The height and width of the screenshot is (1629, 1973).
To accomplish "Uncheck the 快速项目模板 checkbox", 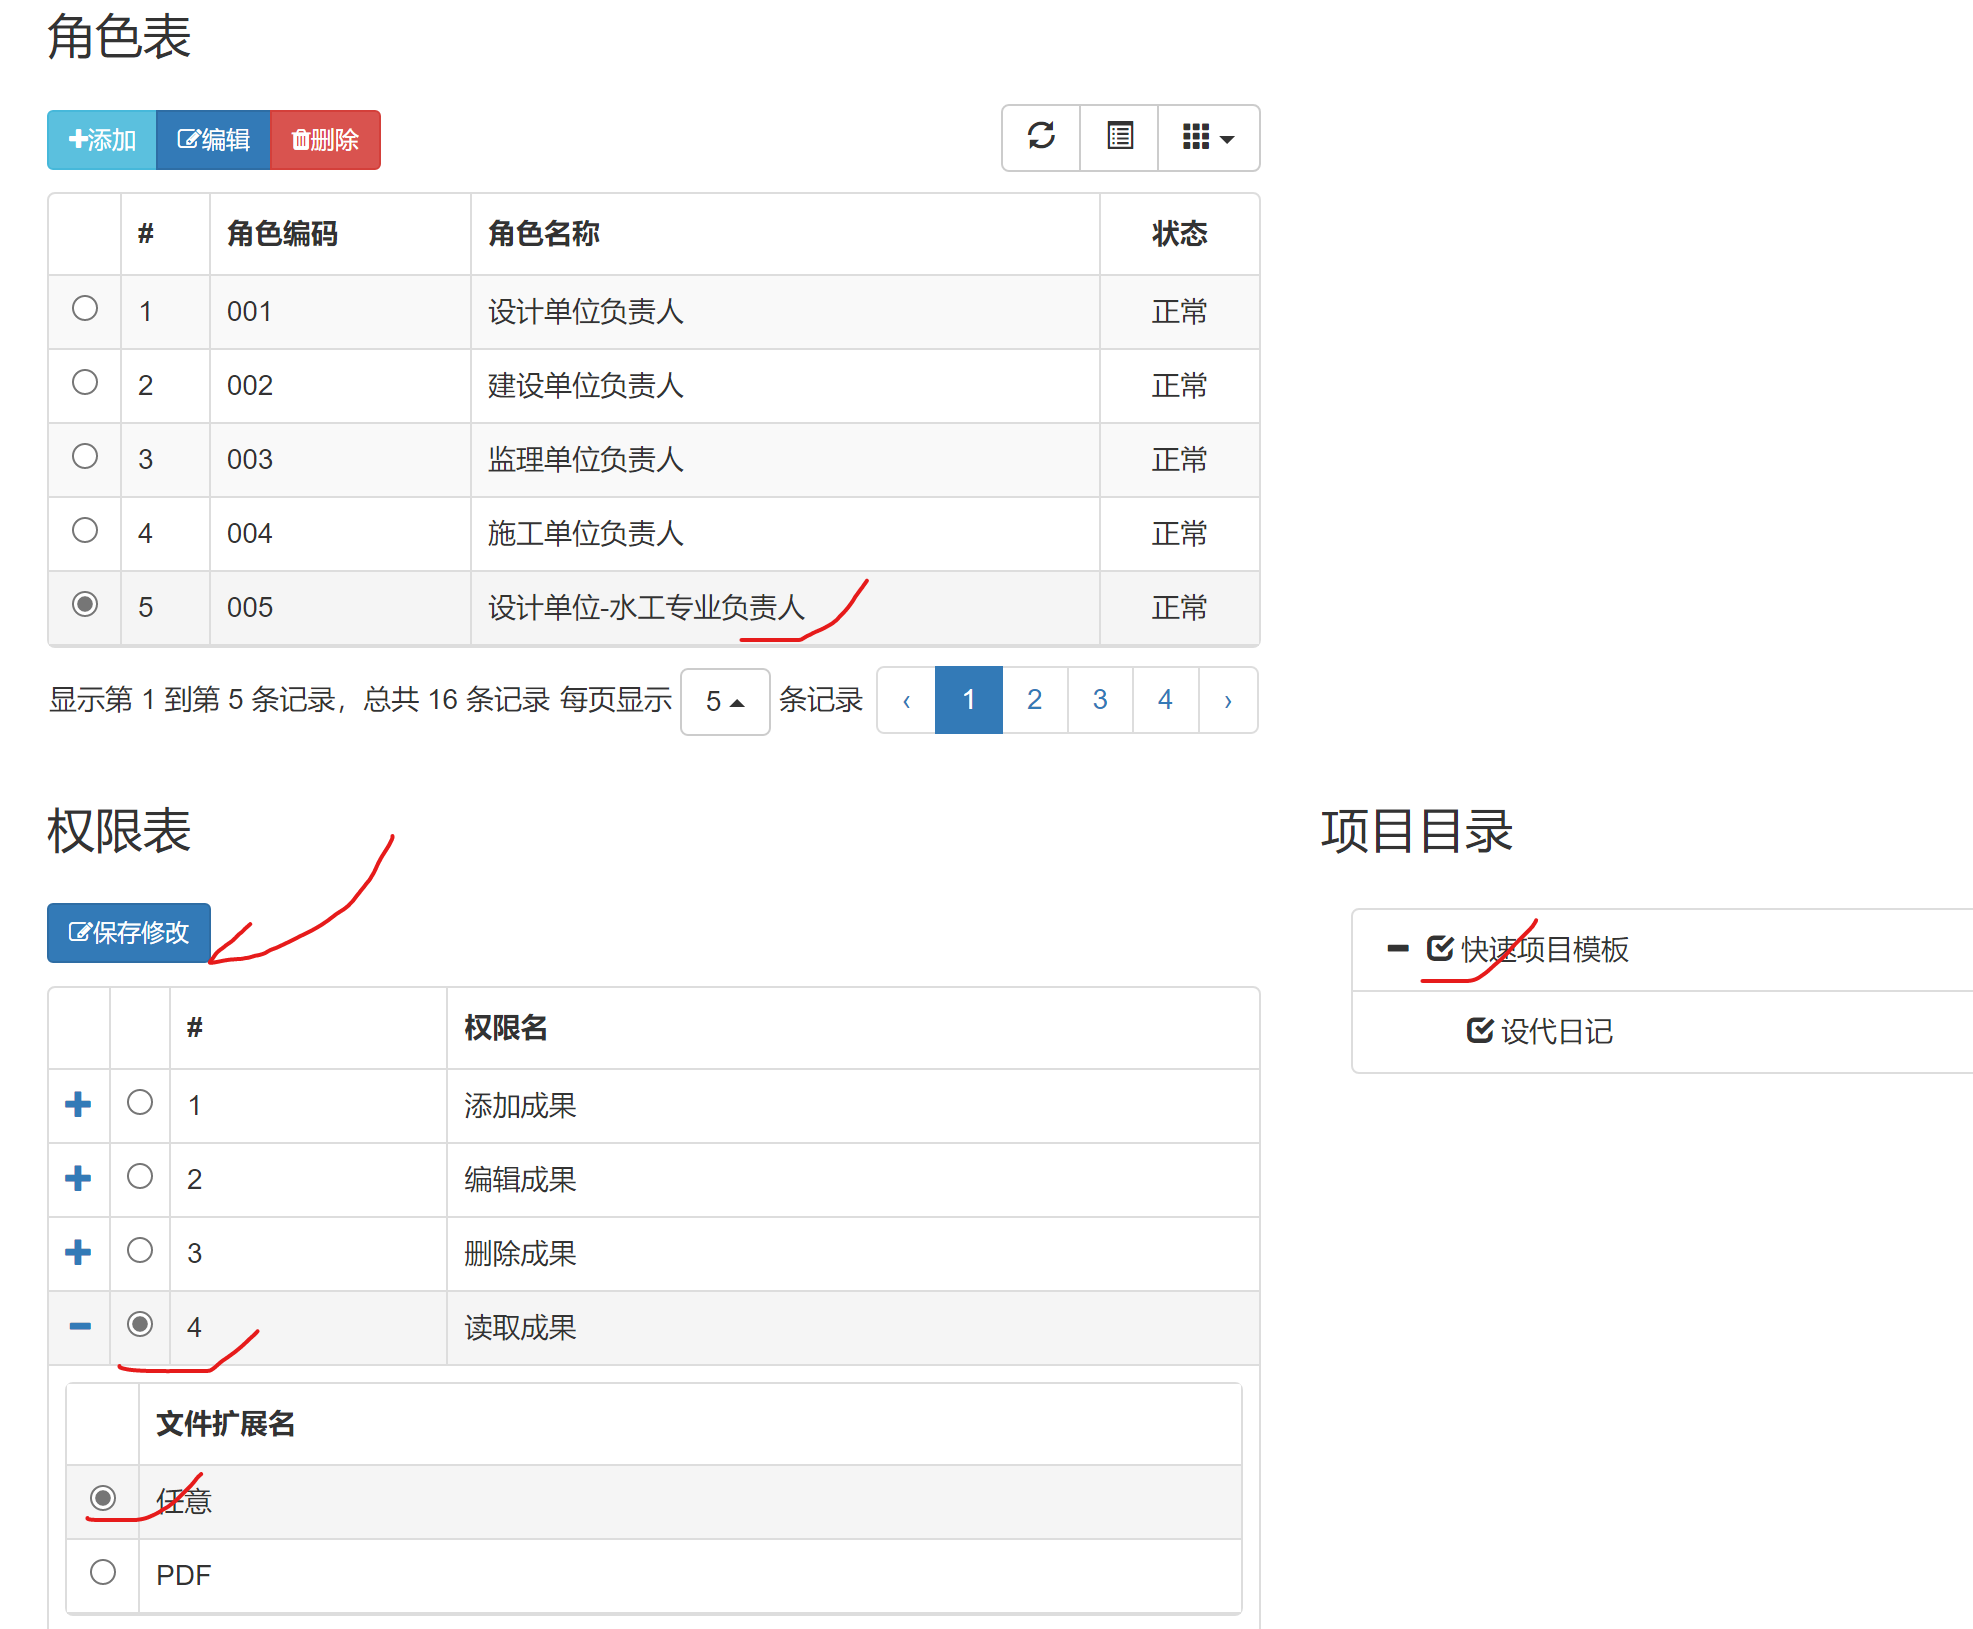I will (1439, 948).
